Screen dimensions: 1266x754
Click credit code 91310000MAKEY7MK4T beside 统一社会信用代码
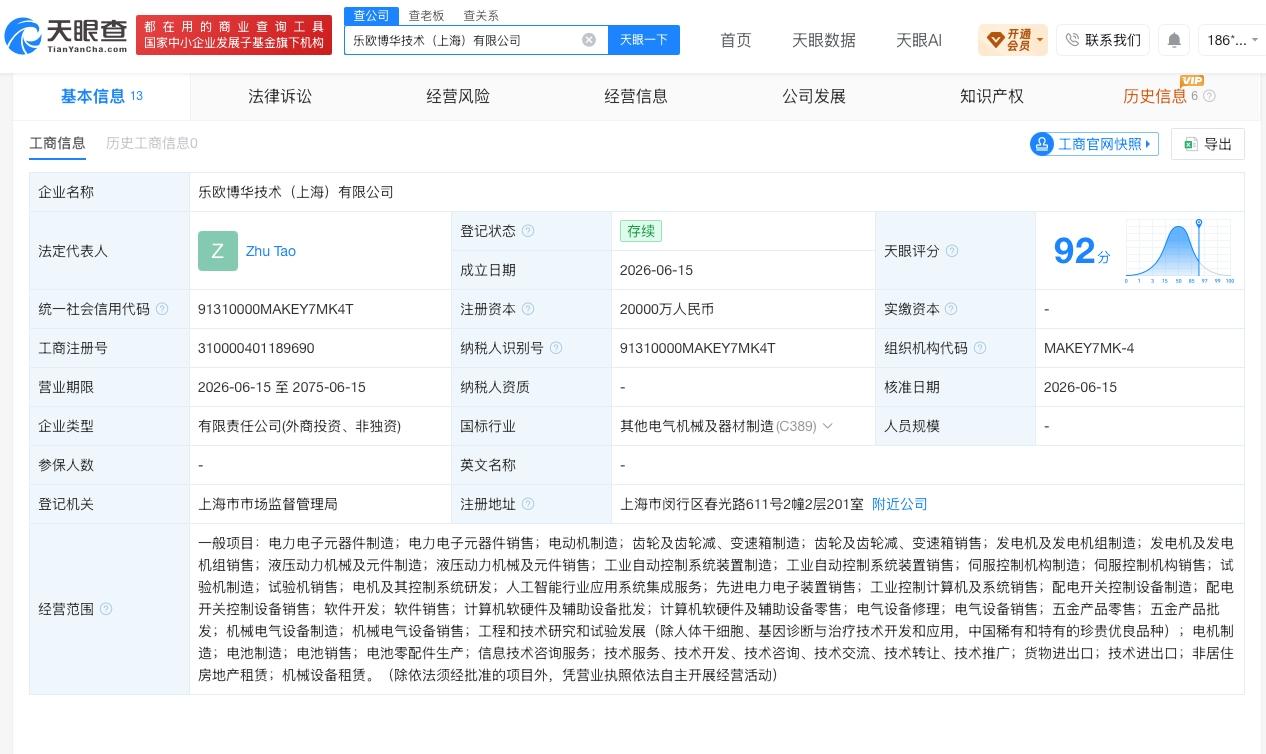[276, 309]
